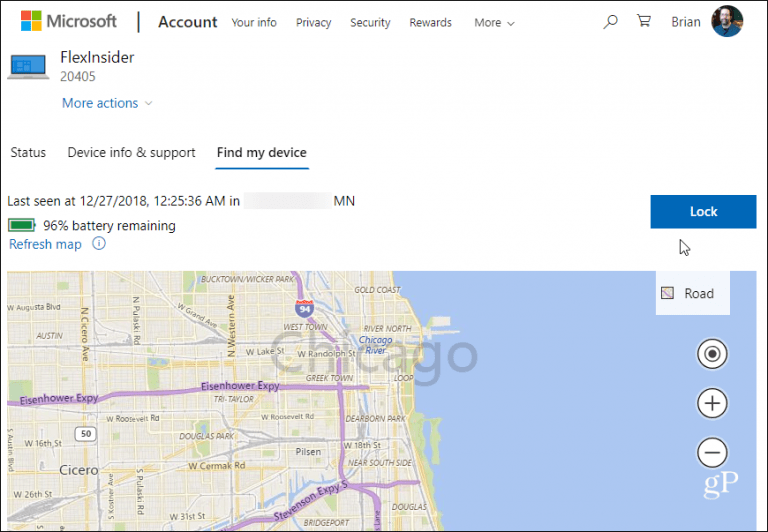This screenshot has height=532, width=768.
Task: Expand the More navigation menu
Action: [x=494, y=23]
